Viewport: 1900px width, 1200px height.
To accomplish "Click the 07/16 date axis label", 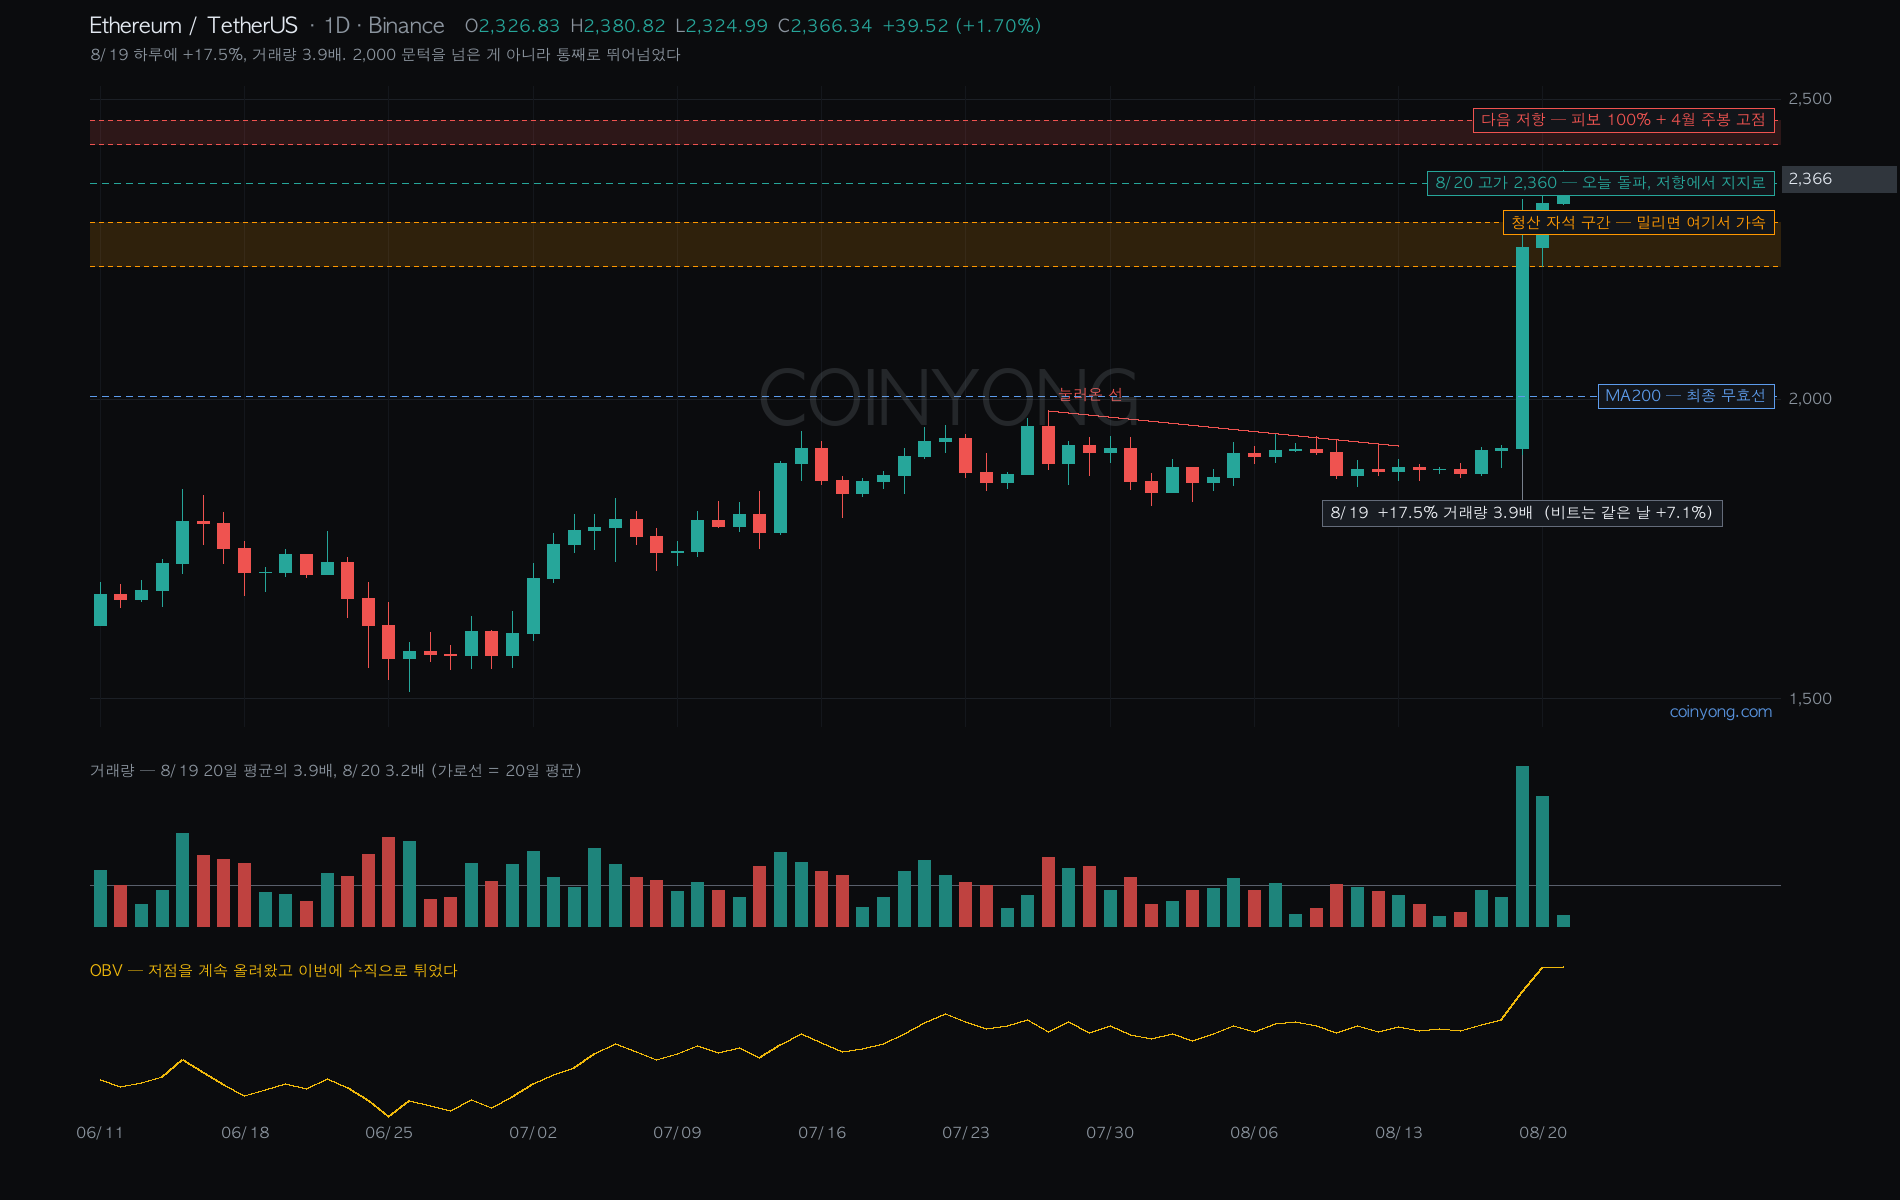I will [822, 1132].
